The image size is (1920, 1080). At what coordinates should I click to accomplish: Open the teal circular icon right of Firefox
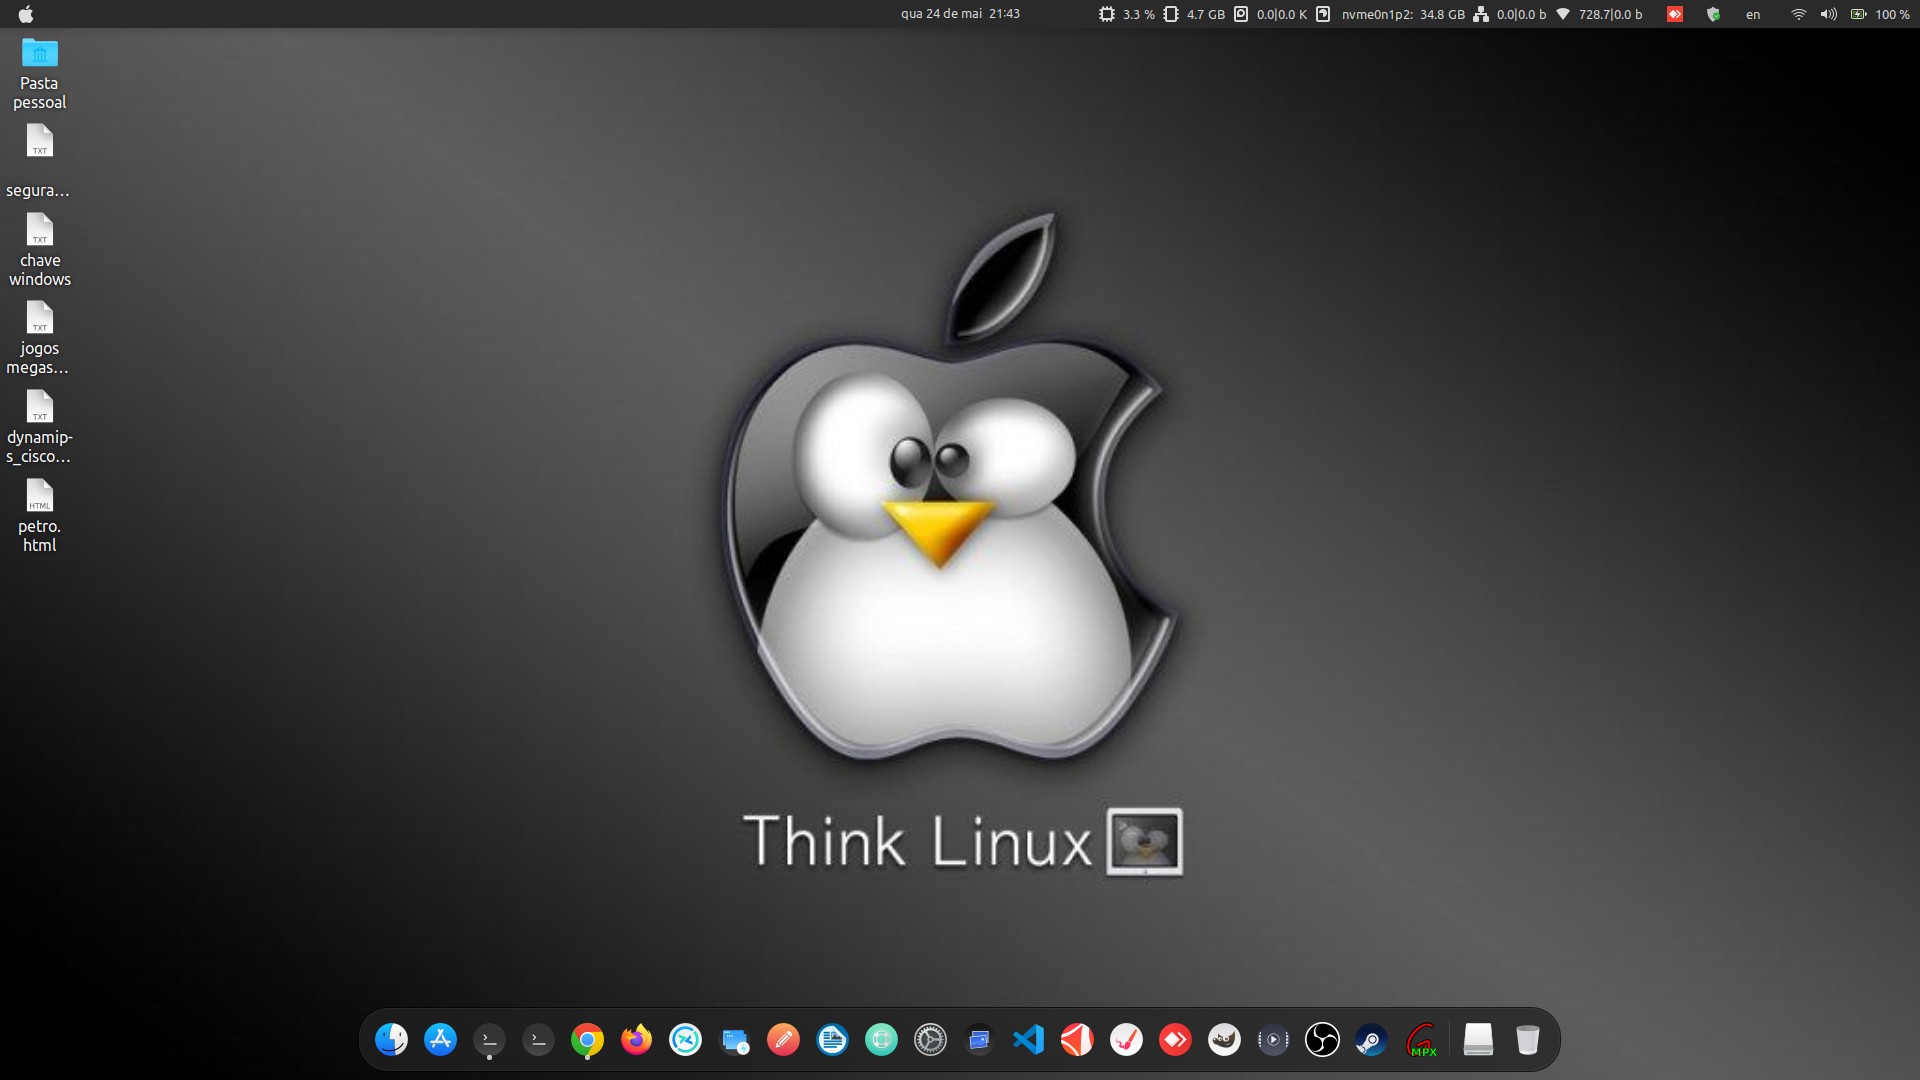685,1040
